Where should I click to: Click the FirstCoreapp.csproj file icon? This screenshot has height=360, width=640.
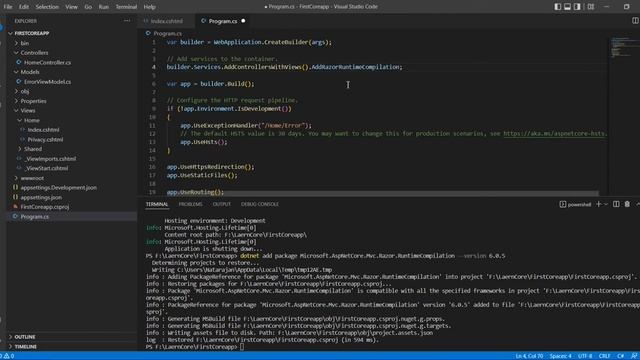click(15, 207)
